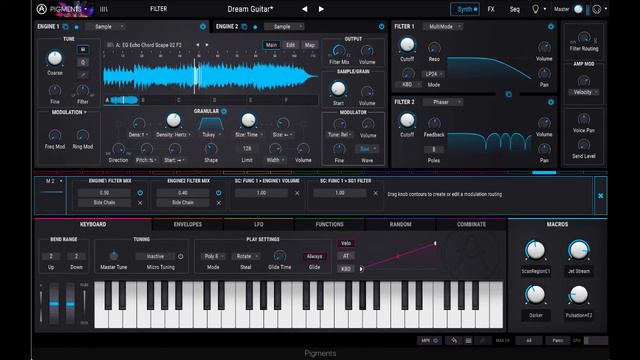Click the Tukey grain window shape icon
The image size is (640, 360).
(x=211, y=123)
